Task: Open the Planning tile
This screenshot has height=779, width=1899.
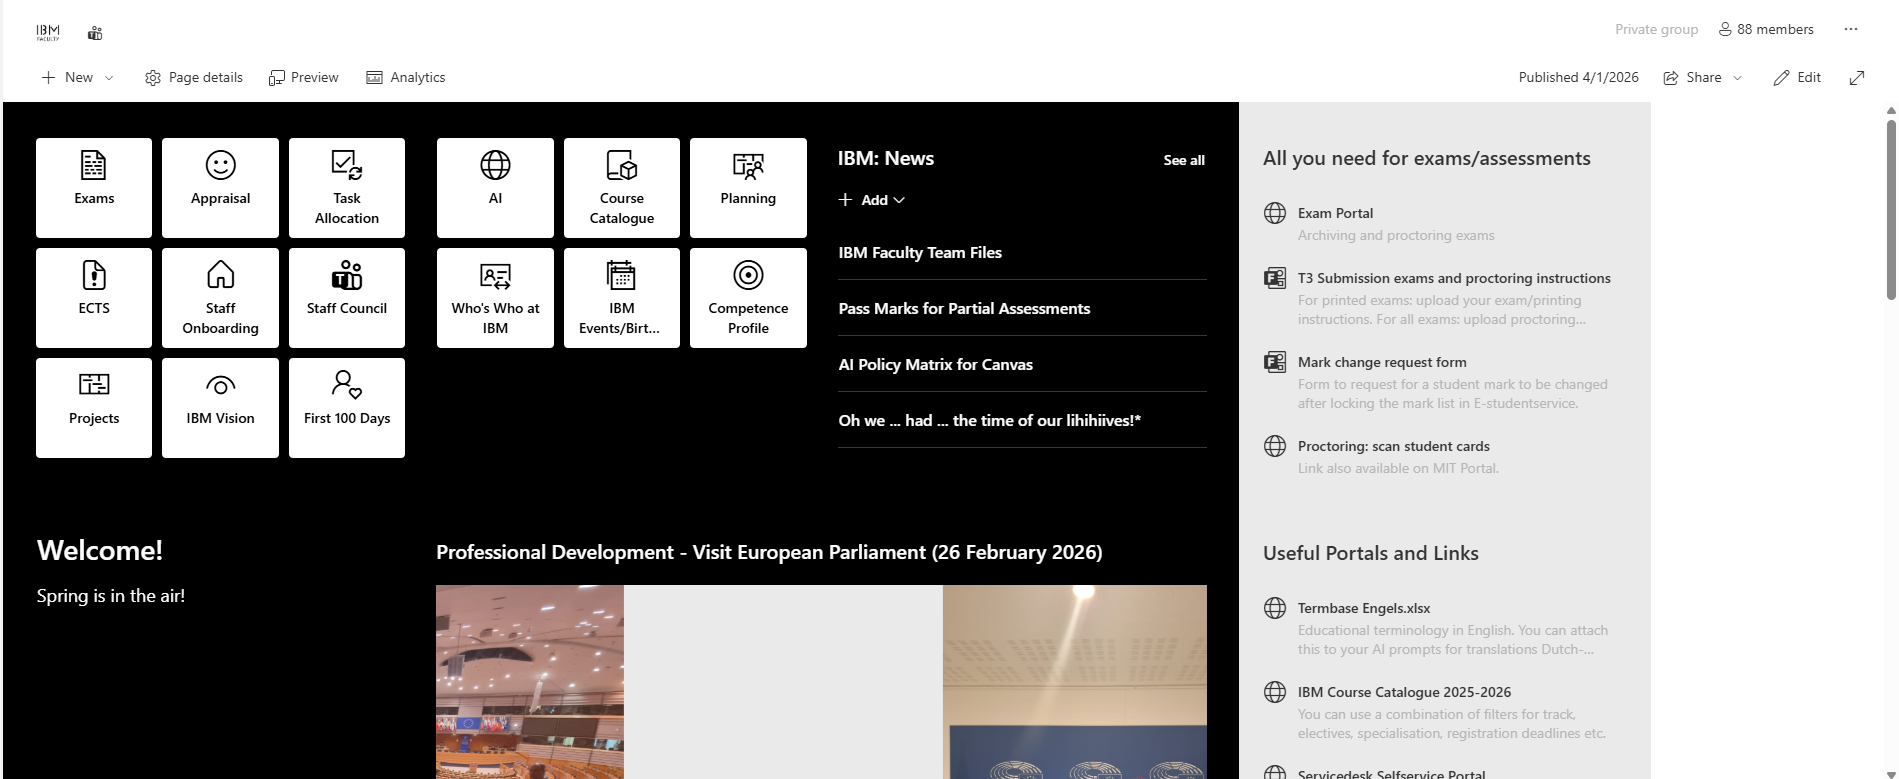Action: (748, 188)
